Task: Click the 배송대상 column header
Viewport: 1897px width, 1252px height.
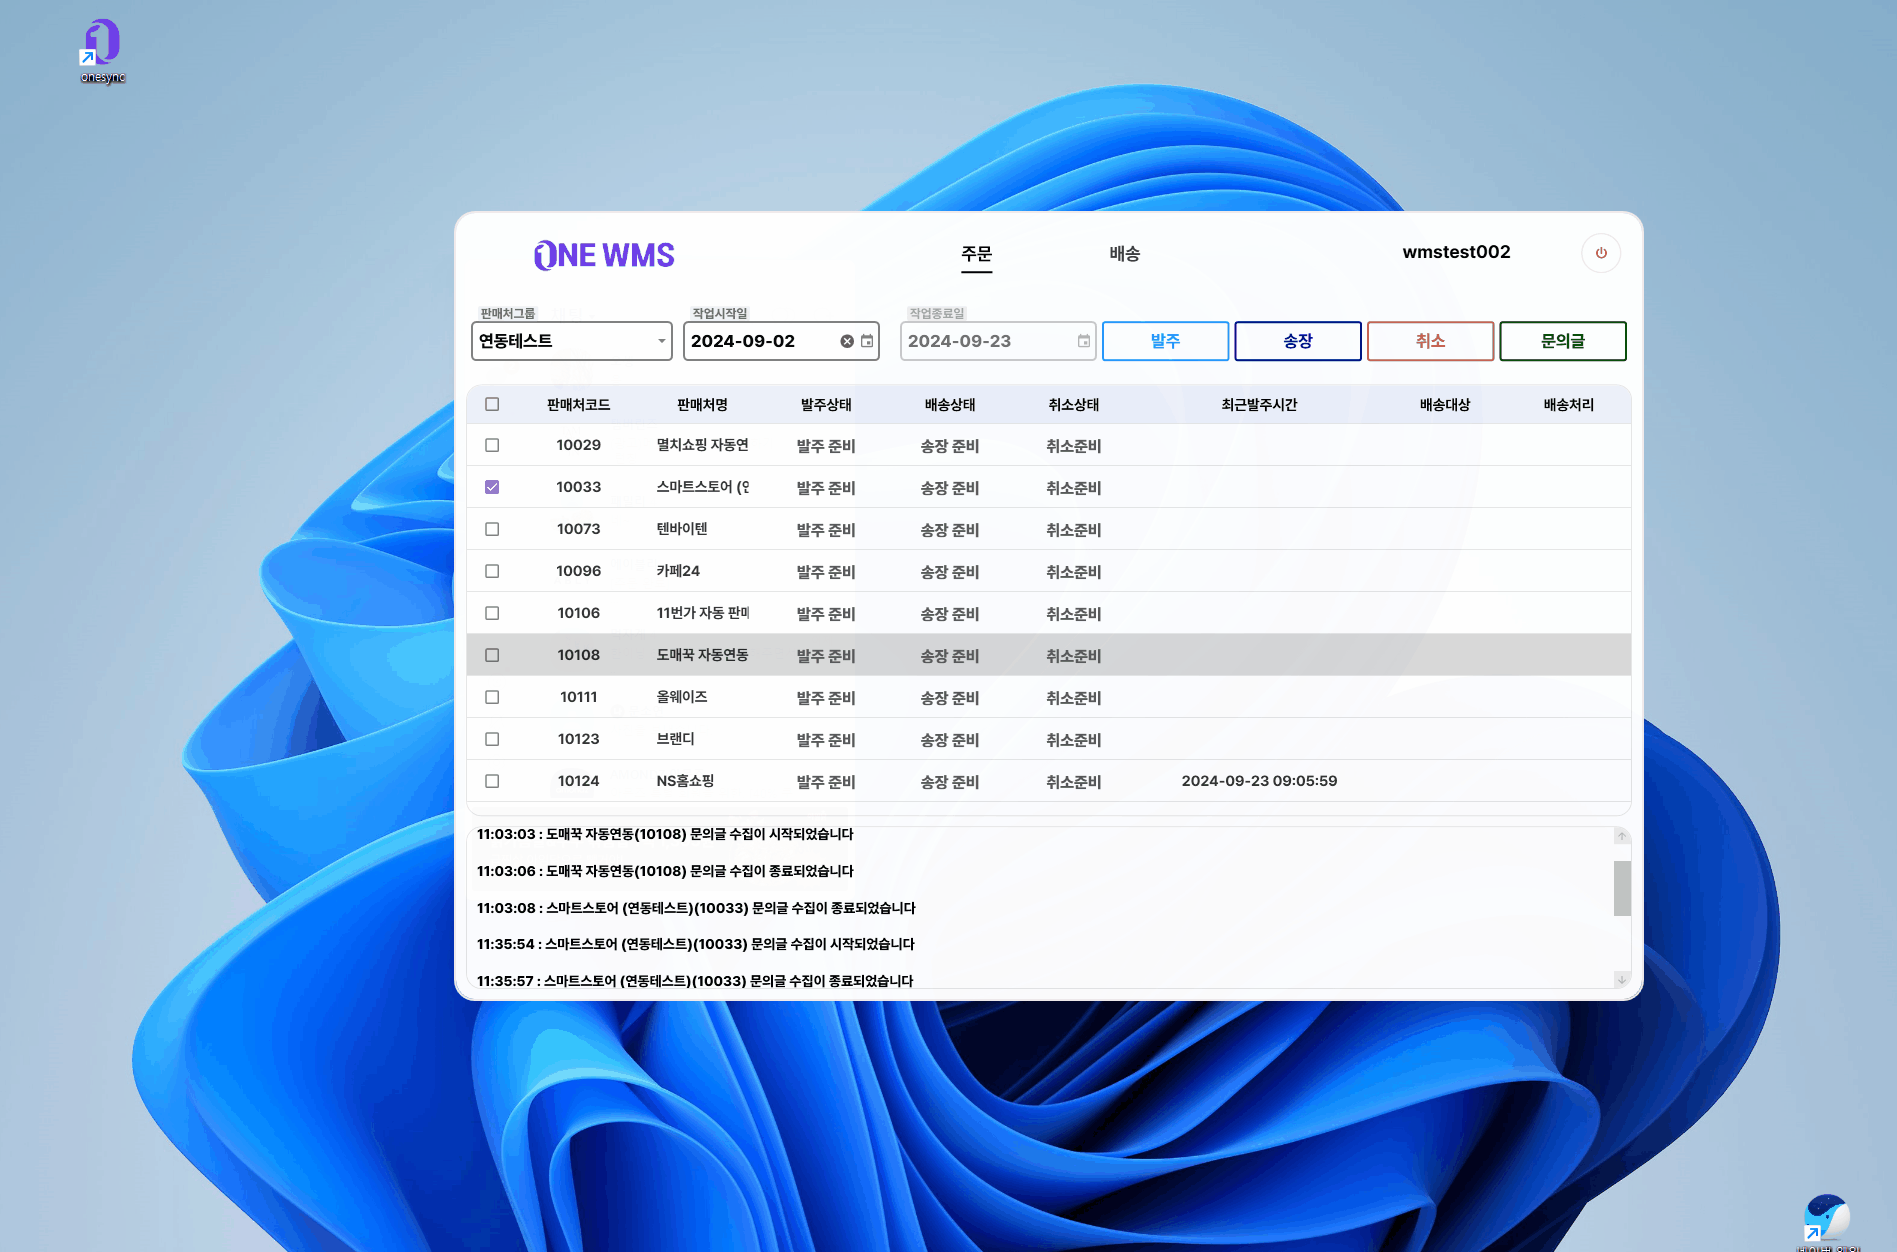Action: [x=1445, y=405]
